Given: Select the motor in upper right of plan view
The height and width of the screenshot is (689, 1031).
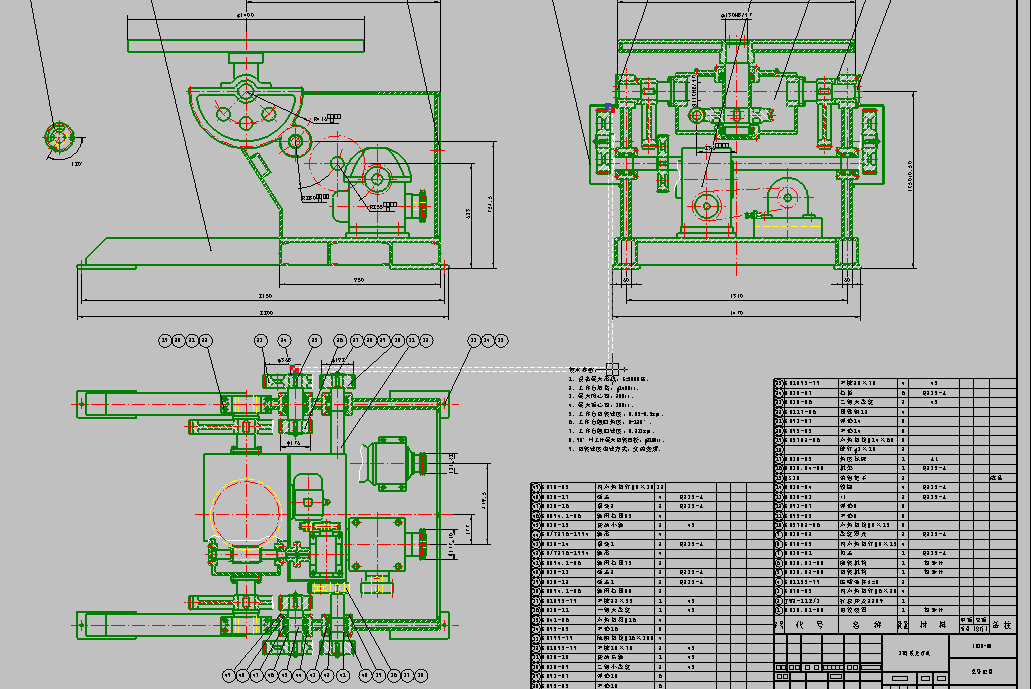Looking at the screenshot, I should pos(390,465).
